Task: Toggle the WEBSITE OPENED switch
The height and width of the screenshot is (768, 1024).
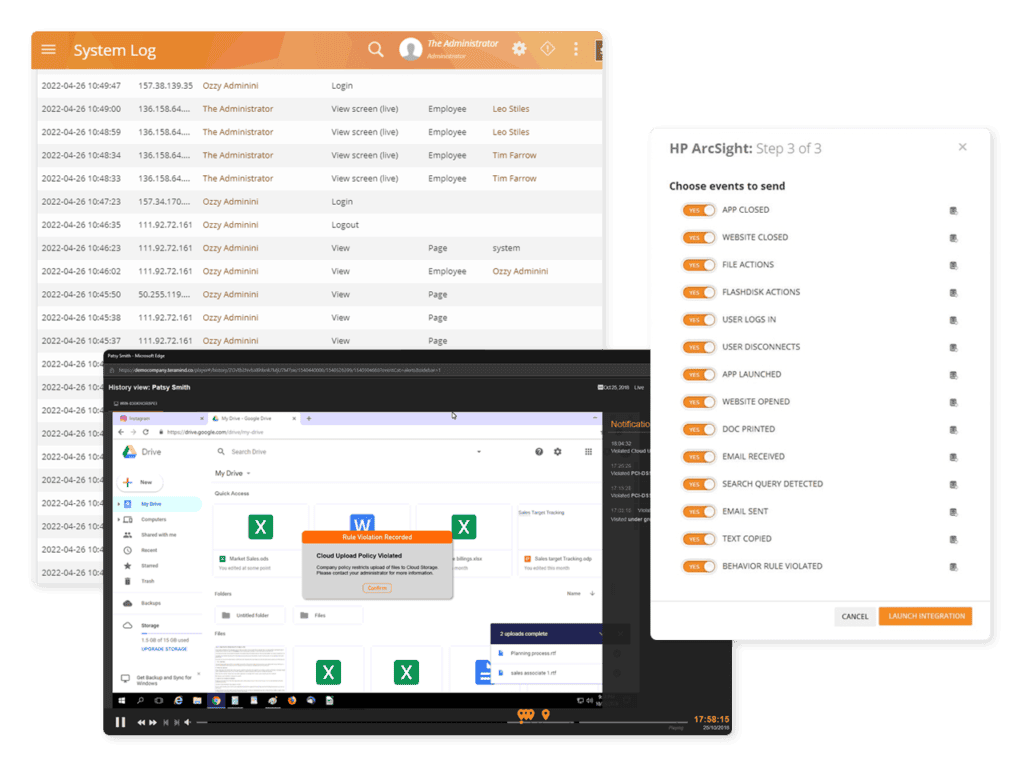Action: point(699,402)
